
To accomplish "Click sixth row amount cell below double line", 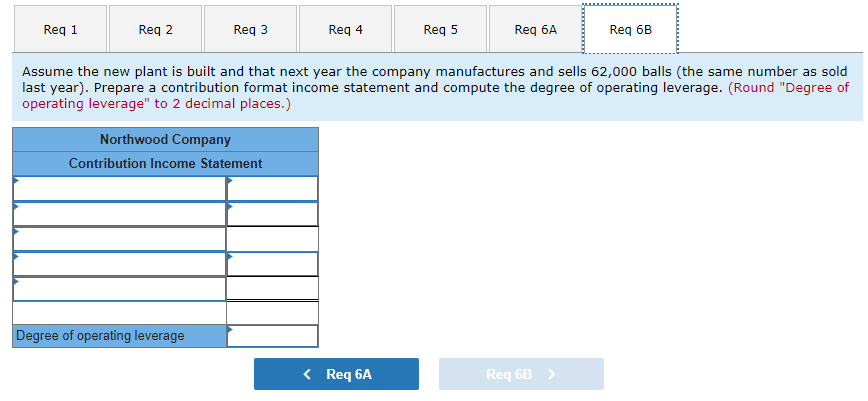I will (272, 313).
